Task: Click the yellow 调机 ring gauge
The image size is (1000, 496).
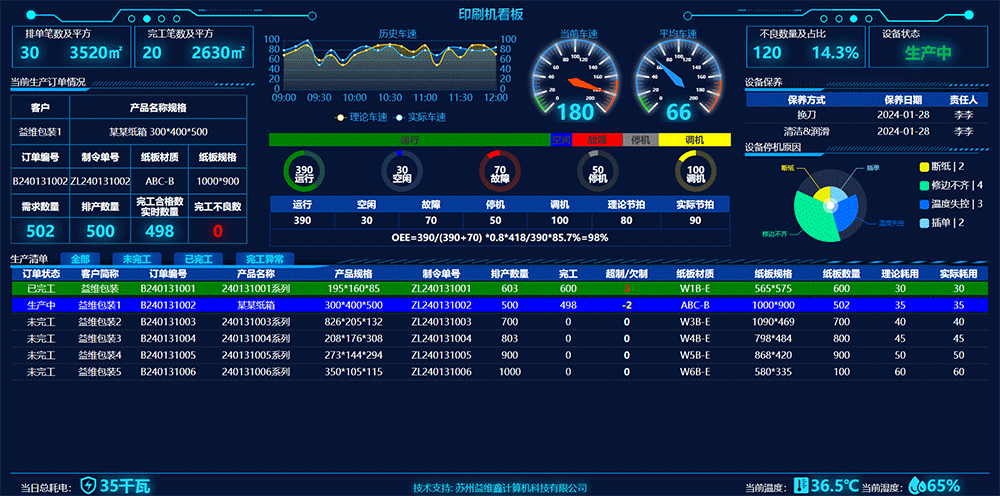Action: (x=696, y=172)
